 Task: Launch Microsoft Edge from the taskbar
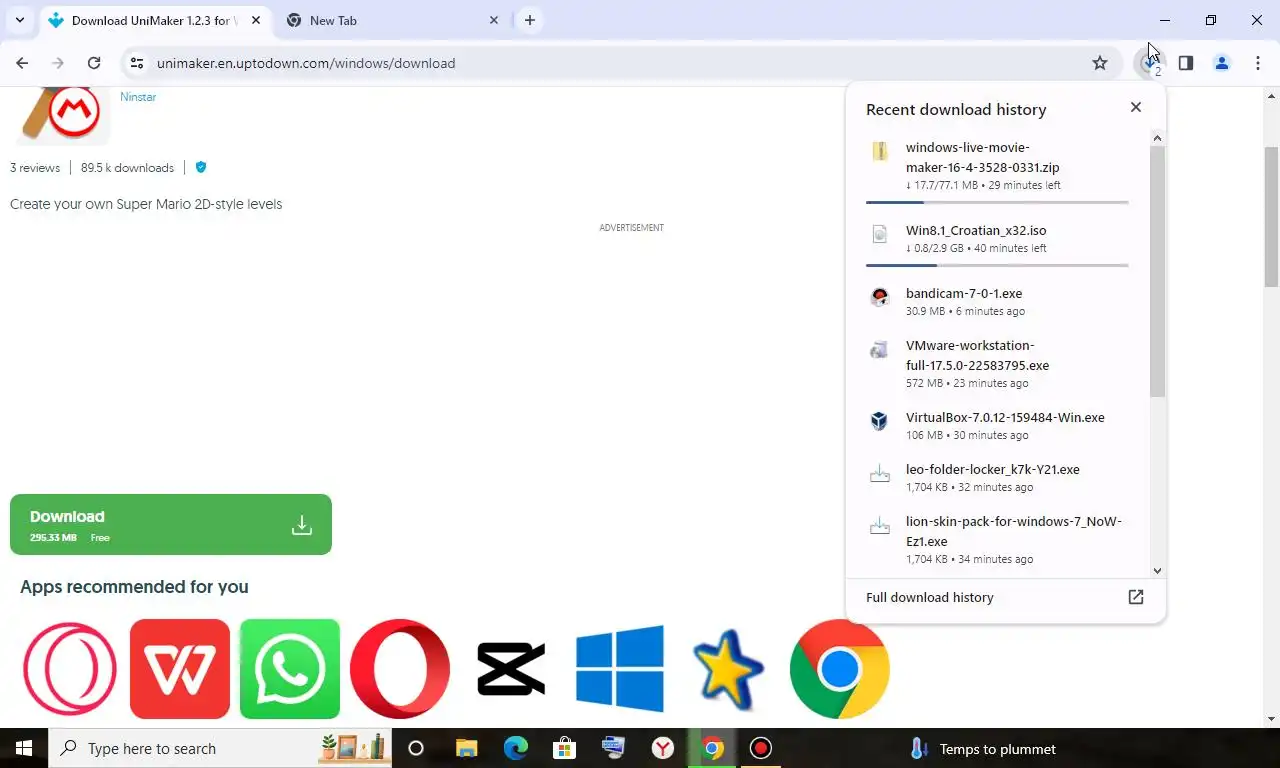(x=515, y=748)
